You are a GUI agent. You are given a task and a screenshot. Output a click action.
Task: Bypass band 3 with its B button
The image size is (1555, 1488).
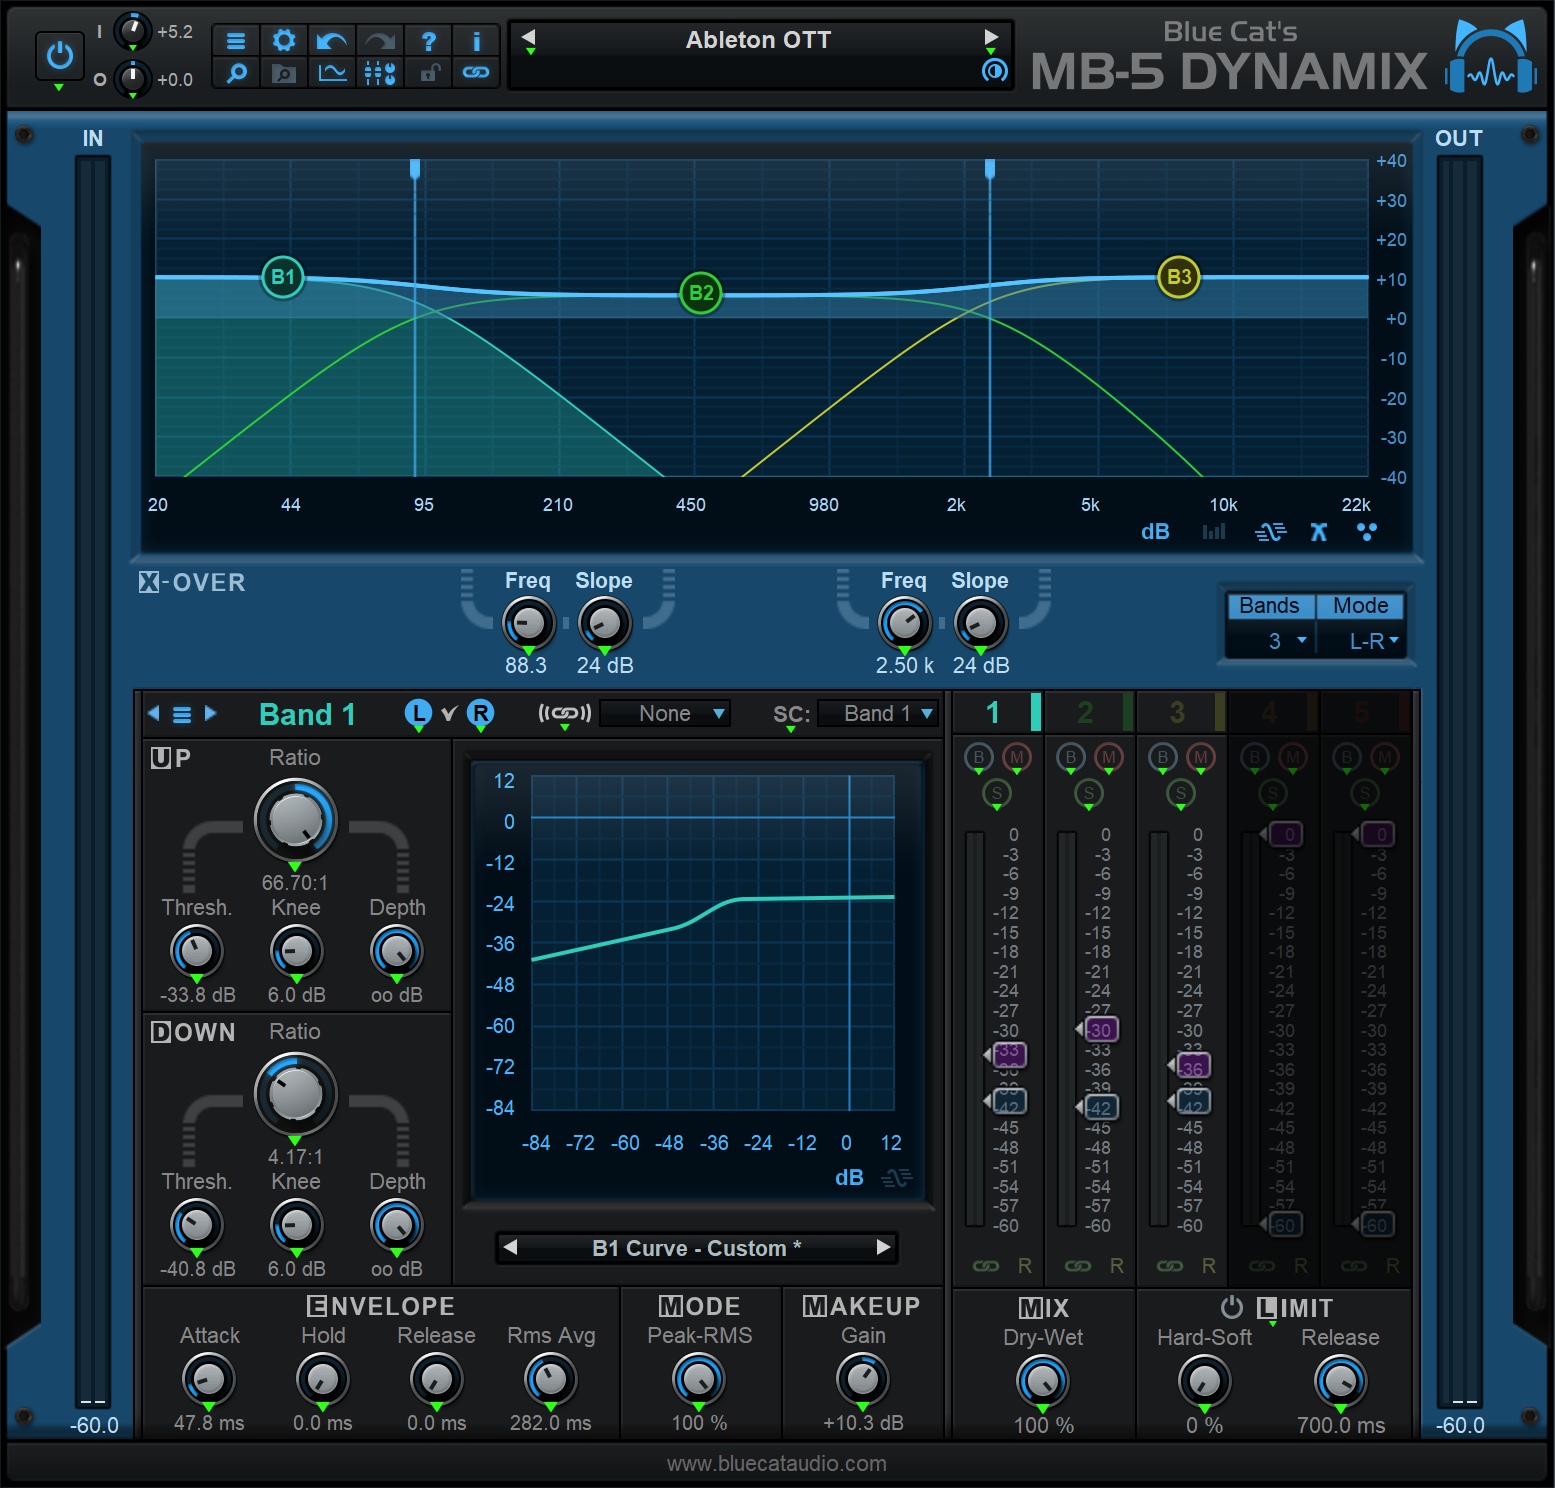pos(1163,757)
